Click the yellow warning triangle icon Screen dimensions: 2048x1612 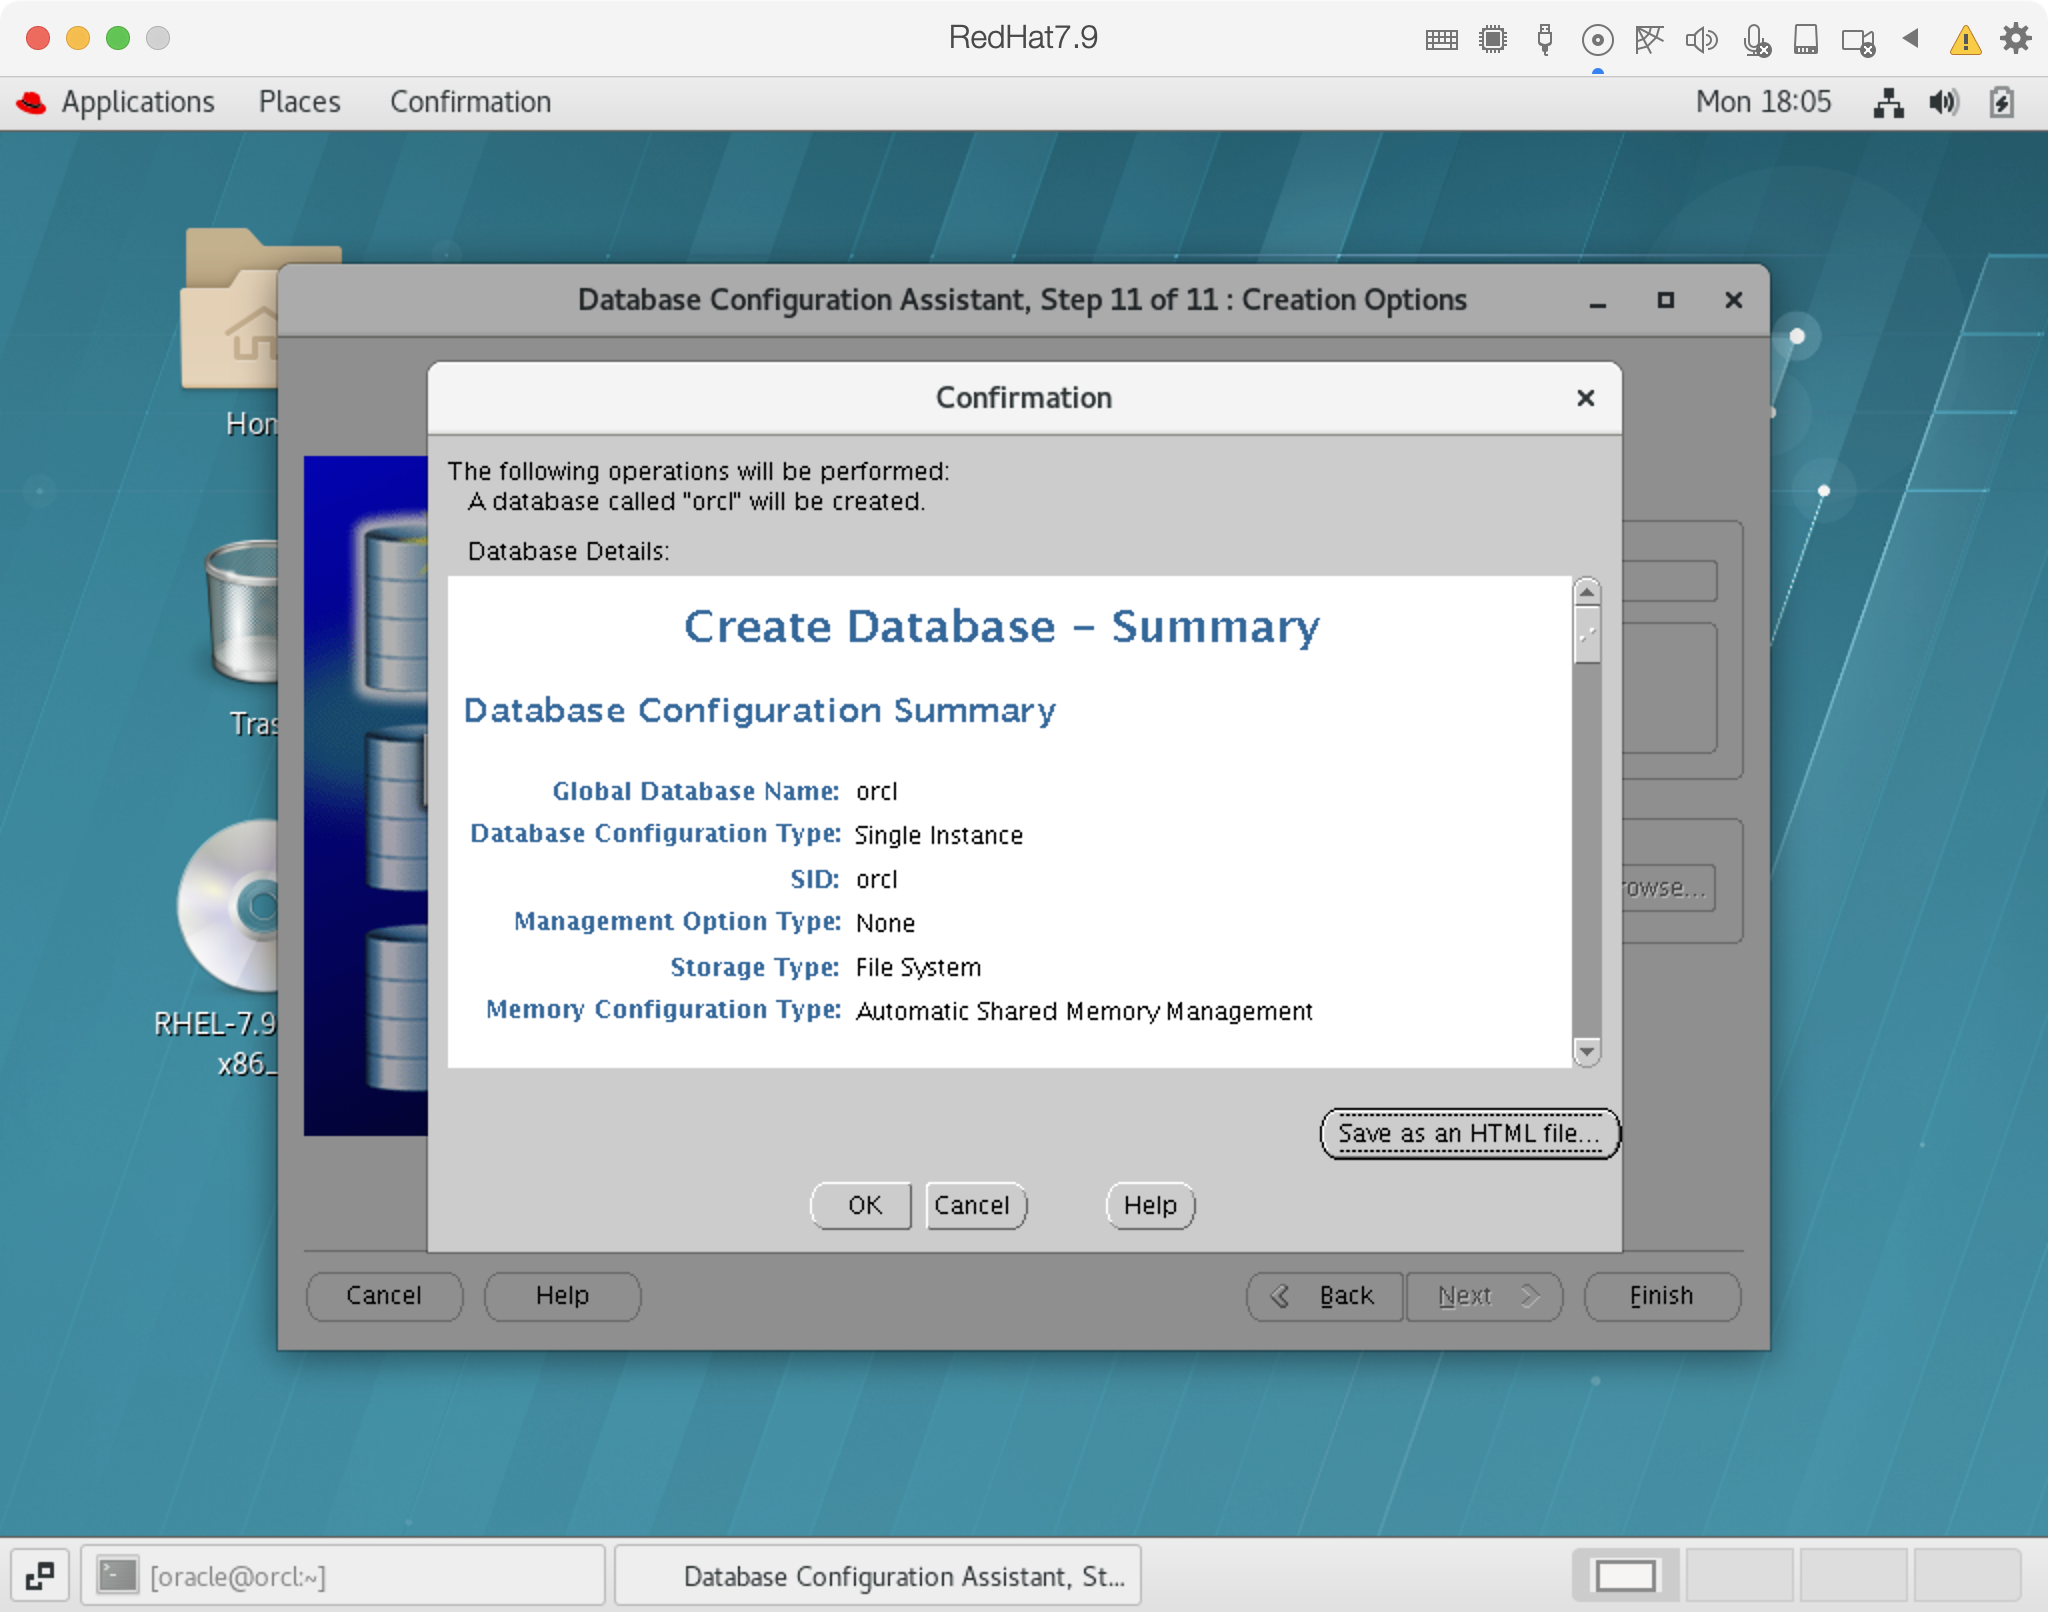point(1965,40)
